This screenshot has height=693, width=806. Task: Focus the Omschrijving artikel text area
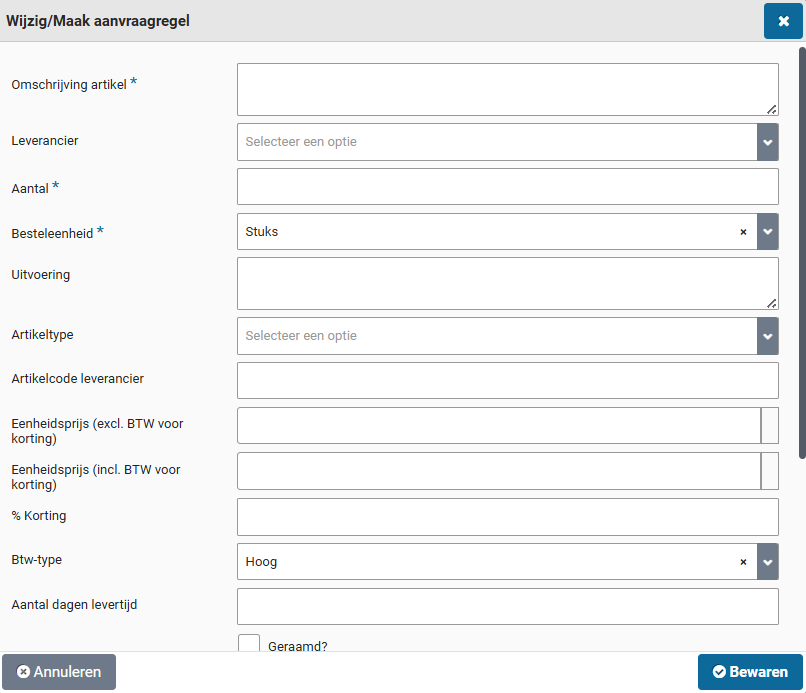coord(507,90)
